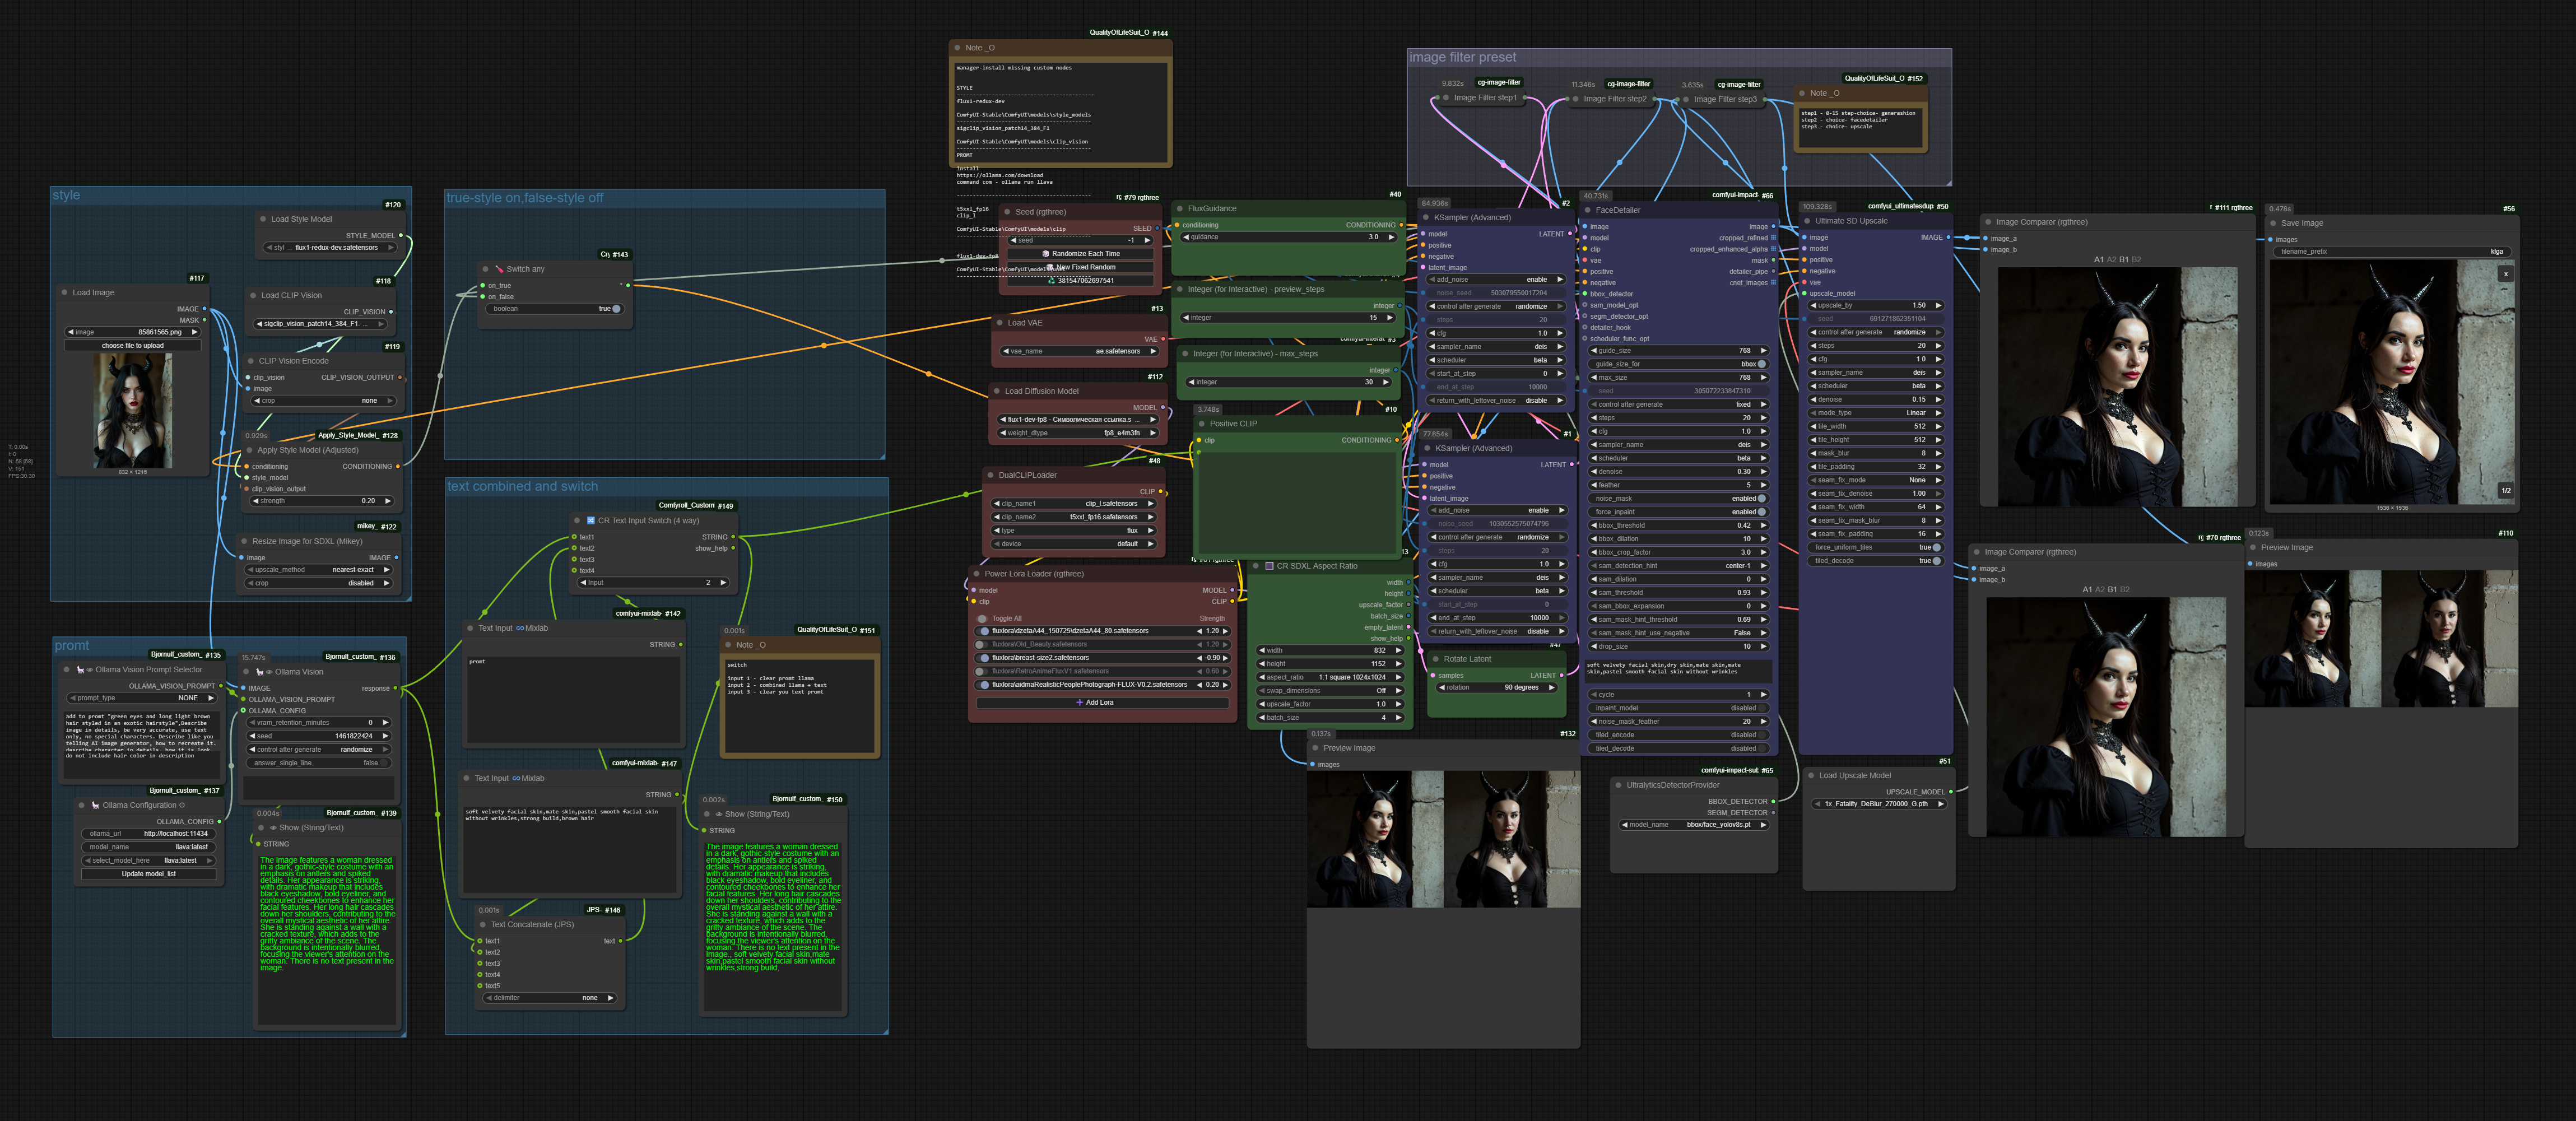The width and height of the screenshot is (2576, 1121).
Task: Click the 1/2 image counter on Save Image
Action: 2505,490
